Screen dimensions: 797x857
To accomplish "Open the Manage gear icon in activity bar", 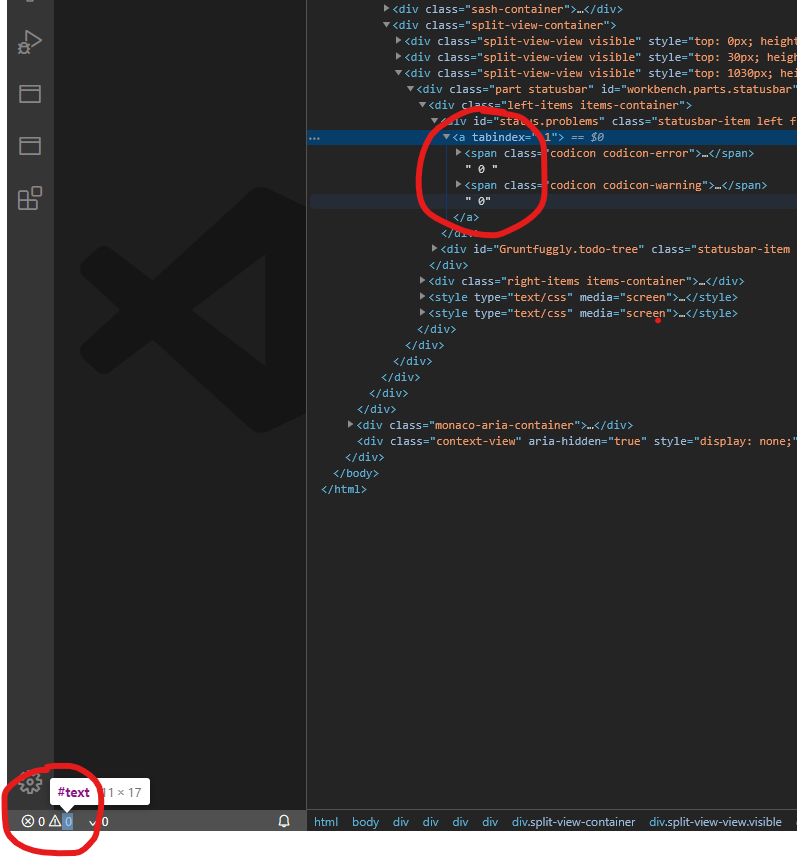I will [30, 783].
